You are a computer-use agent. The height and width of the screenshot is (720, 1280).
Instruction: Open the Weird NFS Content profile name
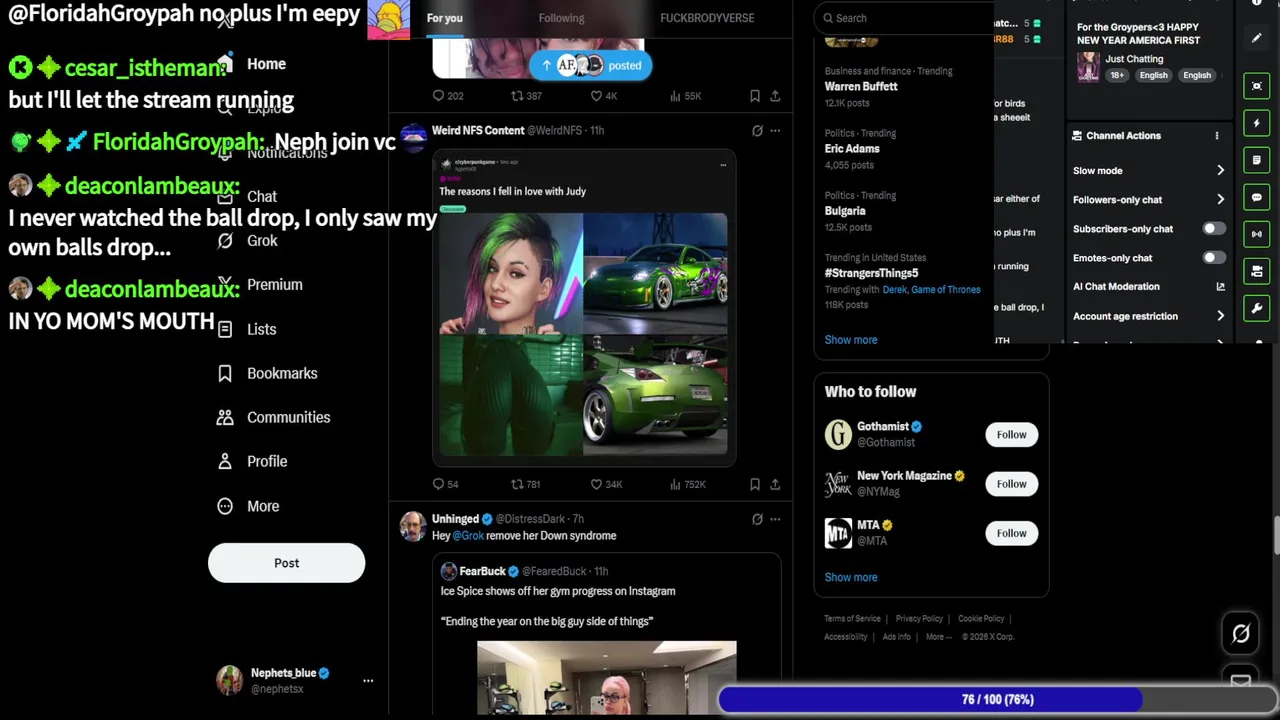[478, 130]
